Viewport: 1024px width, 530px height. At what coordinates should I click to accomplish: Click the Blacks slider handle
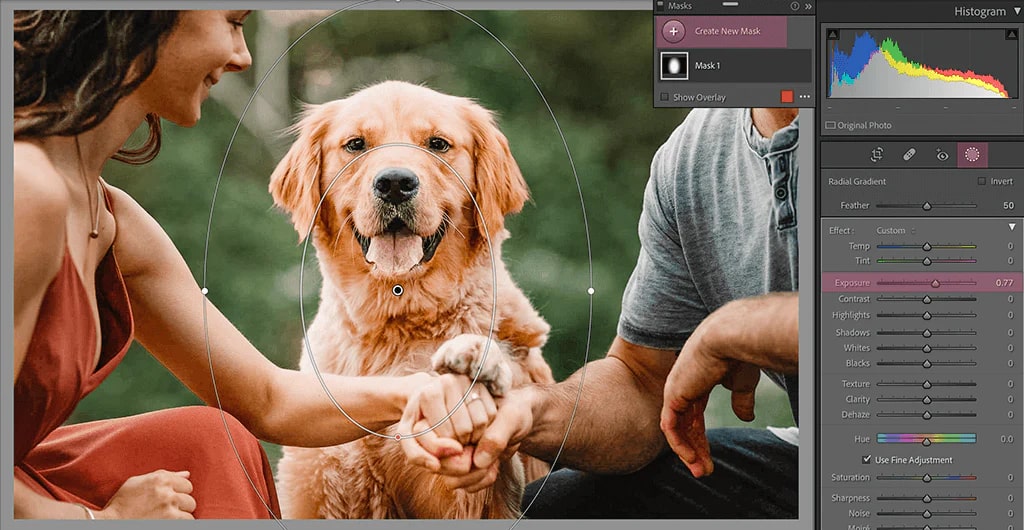927,364
